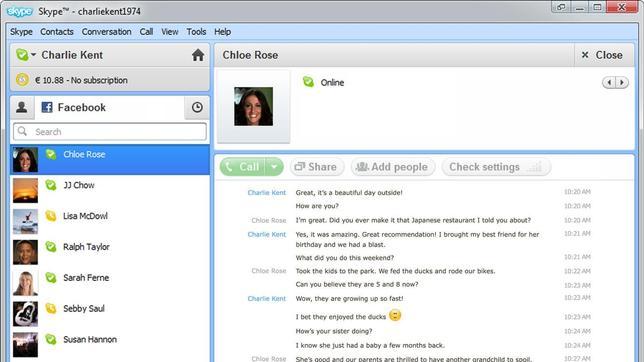Switch to the Contacts list tab
The height and width of the screenshot is (362, 644).
pos(22,108)
